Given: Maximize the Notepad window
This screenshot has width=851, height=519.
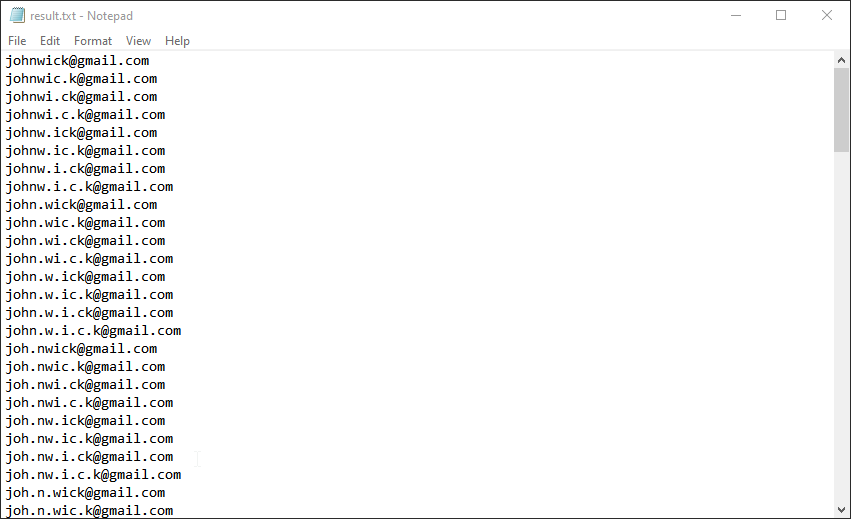Looking at the screenshot, I should pyautogui.click(x=781, y=15).
